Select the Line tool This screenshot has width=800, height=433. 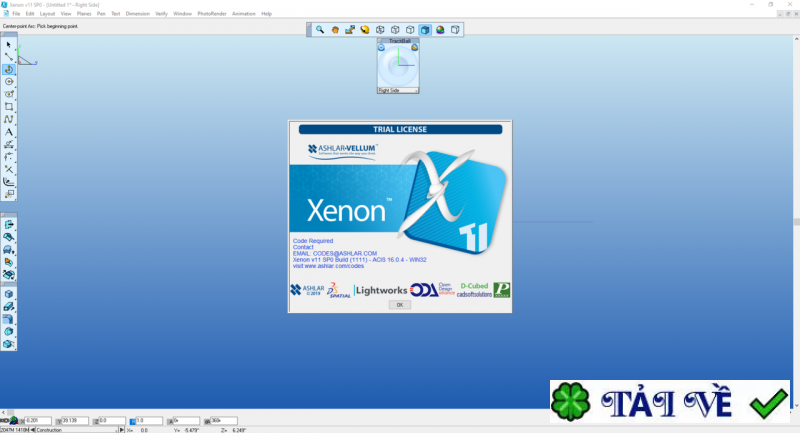pos(9,57)
